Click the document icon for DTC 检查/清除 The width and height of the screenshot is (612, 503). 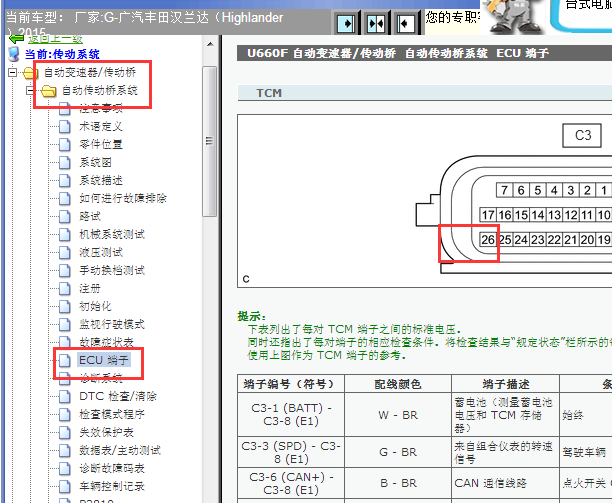coord(65,396)
